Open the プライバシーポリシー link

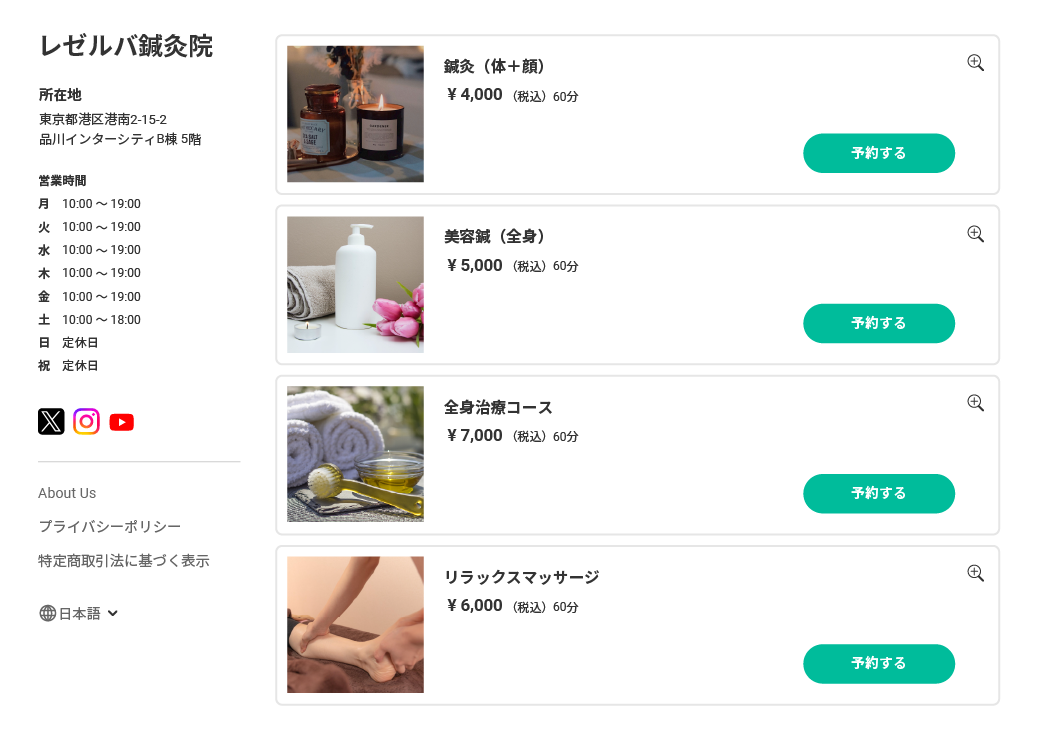coord(110,527)
